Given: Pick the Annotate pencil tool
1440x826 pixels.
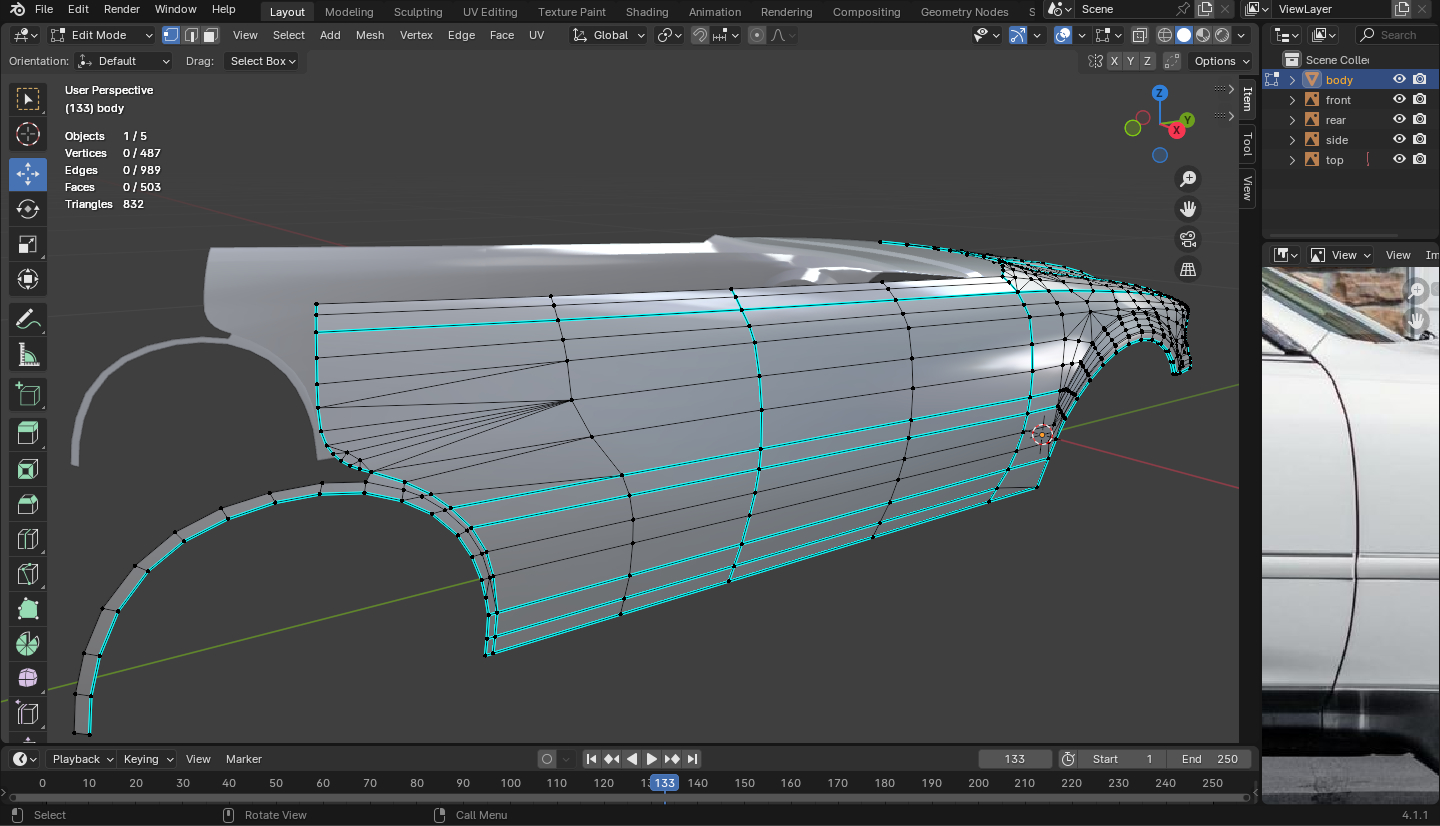Looking at the screenshot, I should click(x=28, y=320).
